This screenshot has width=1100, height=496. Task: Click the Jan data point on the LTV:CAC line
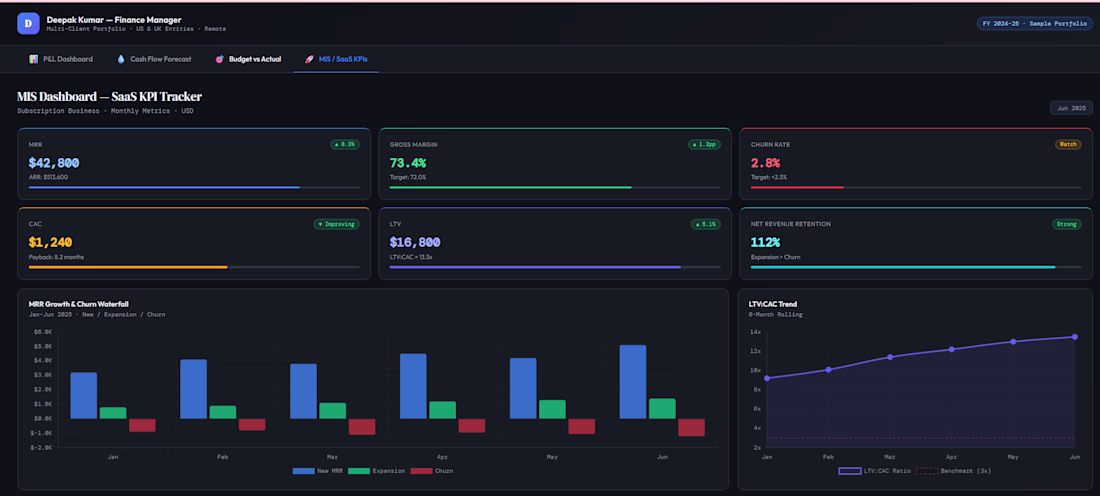(767, 378)
